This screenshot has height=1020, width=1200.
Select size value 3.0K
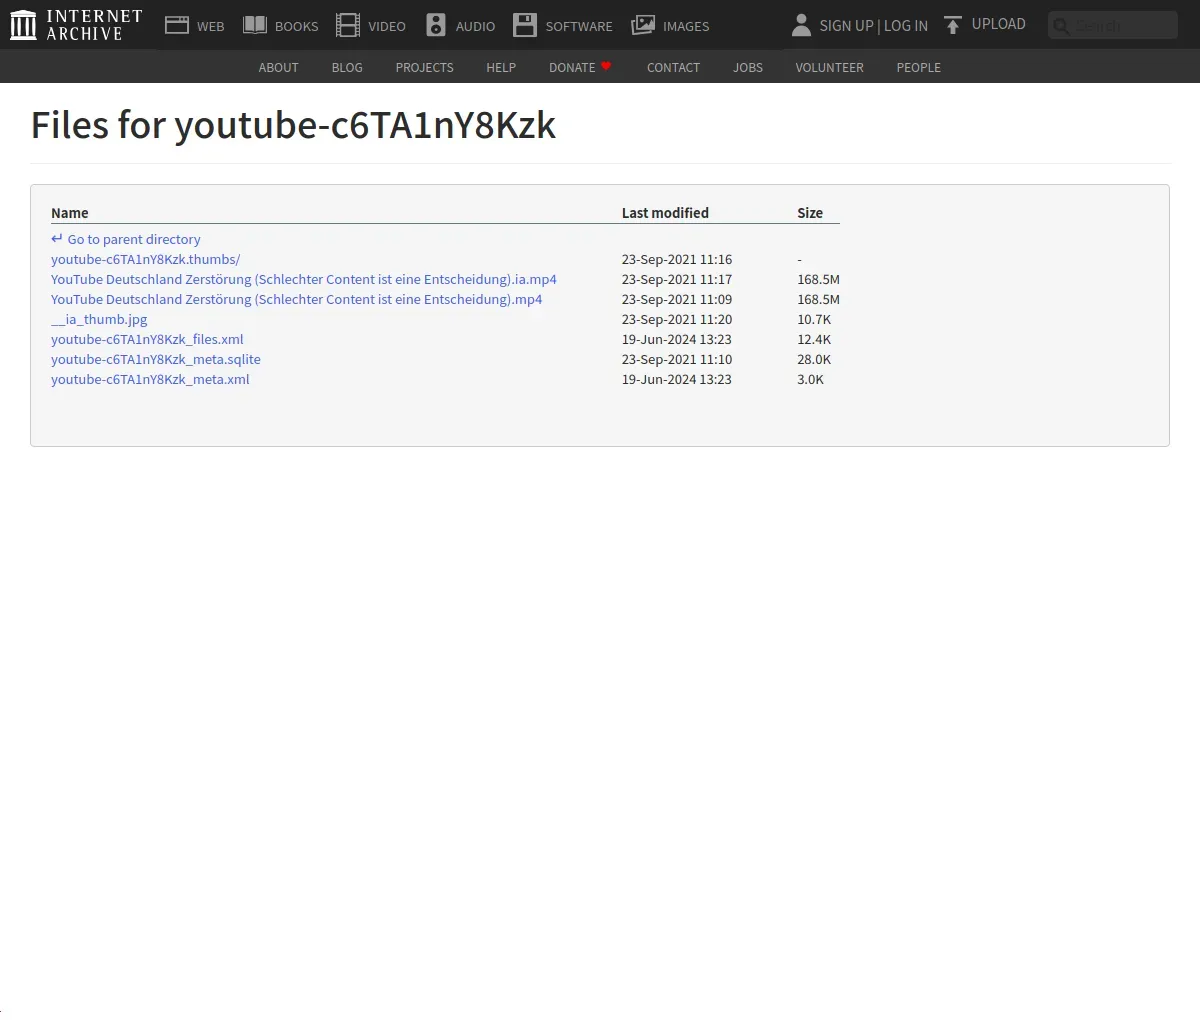811,379
